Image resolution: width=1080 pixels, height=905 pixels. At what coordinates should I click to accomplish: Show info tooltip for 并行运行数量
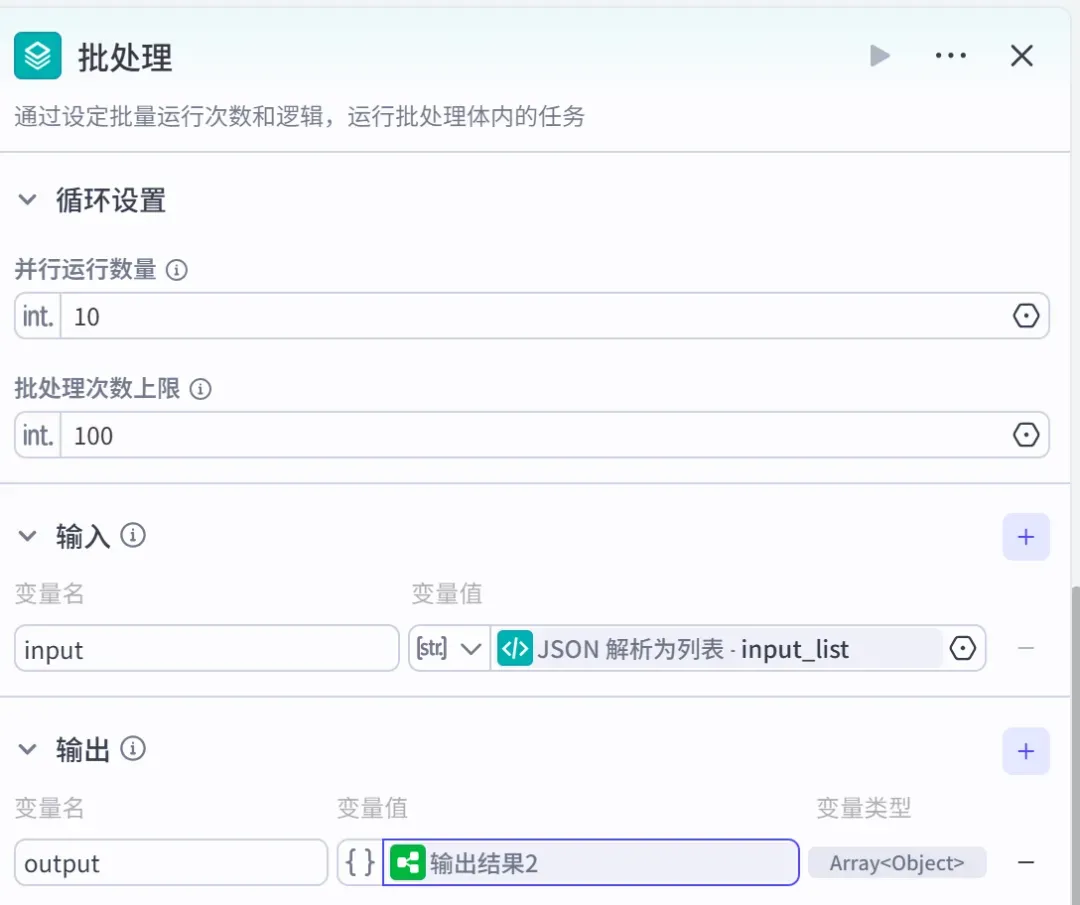coord(176,270)
